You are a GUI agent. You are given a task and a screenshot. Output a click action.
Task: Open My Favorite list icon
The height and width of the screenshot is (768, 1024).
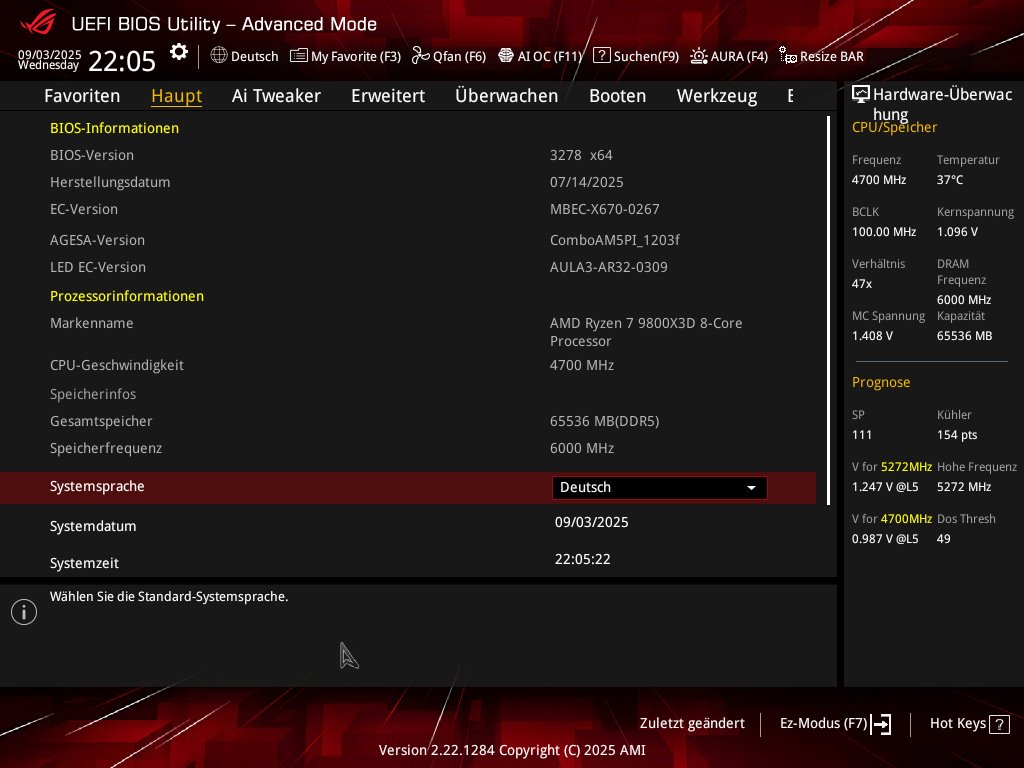pos(298,56)
